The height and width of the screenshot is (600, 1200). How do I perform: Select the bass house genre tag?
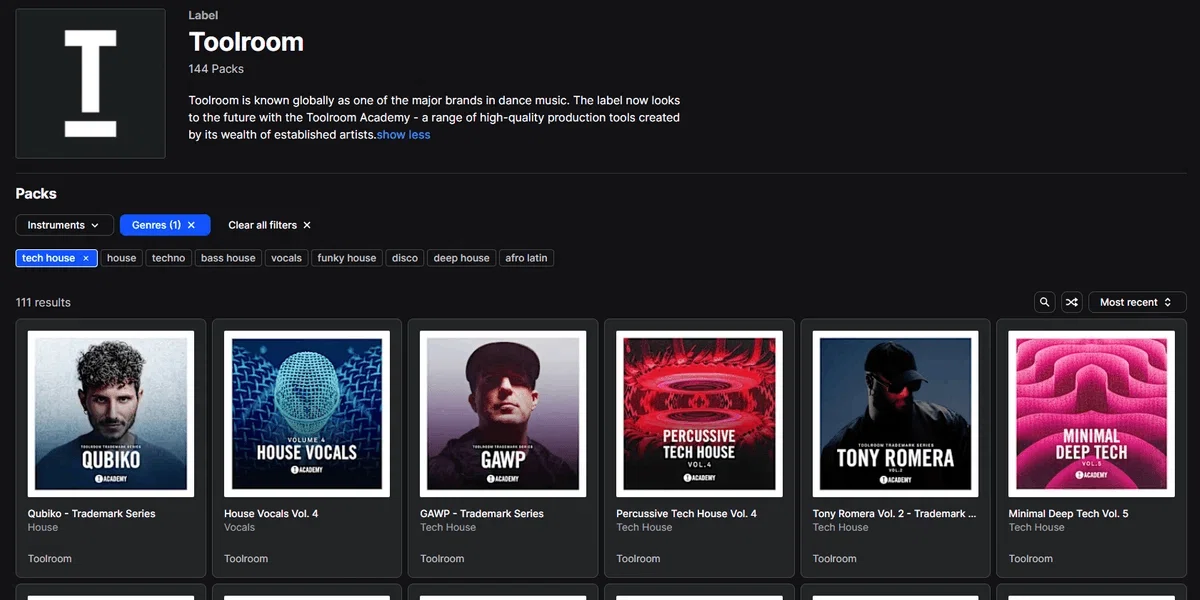(x=228, y=258)
